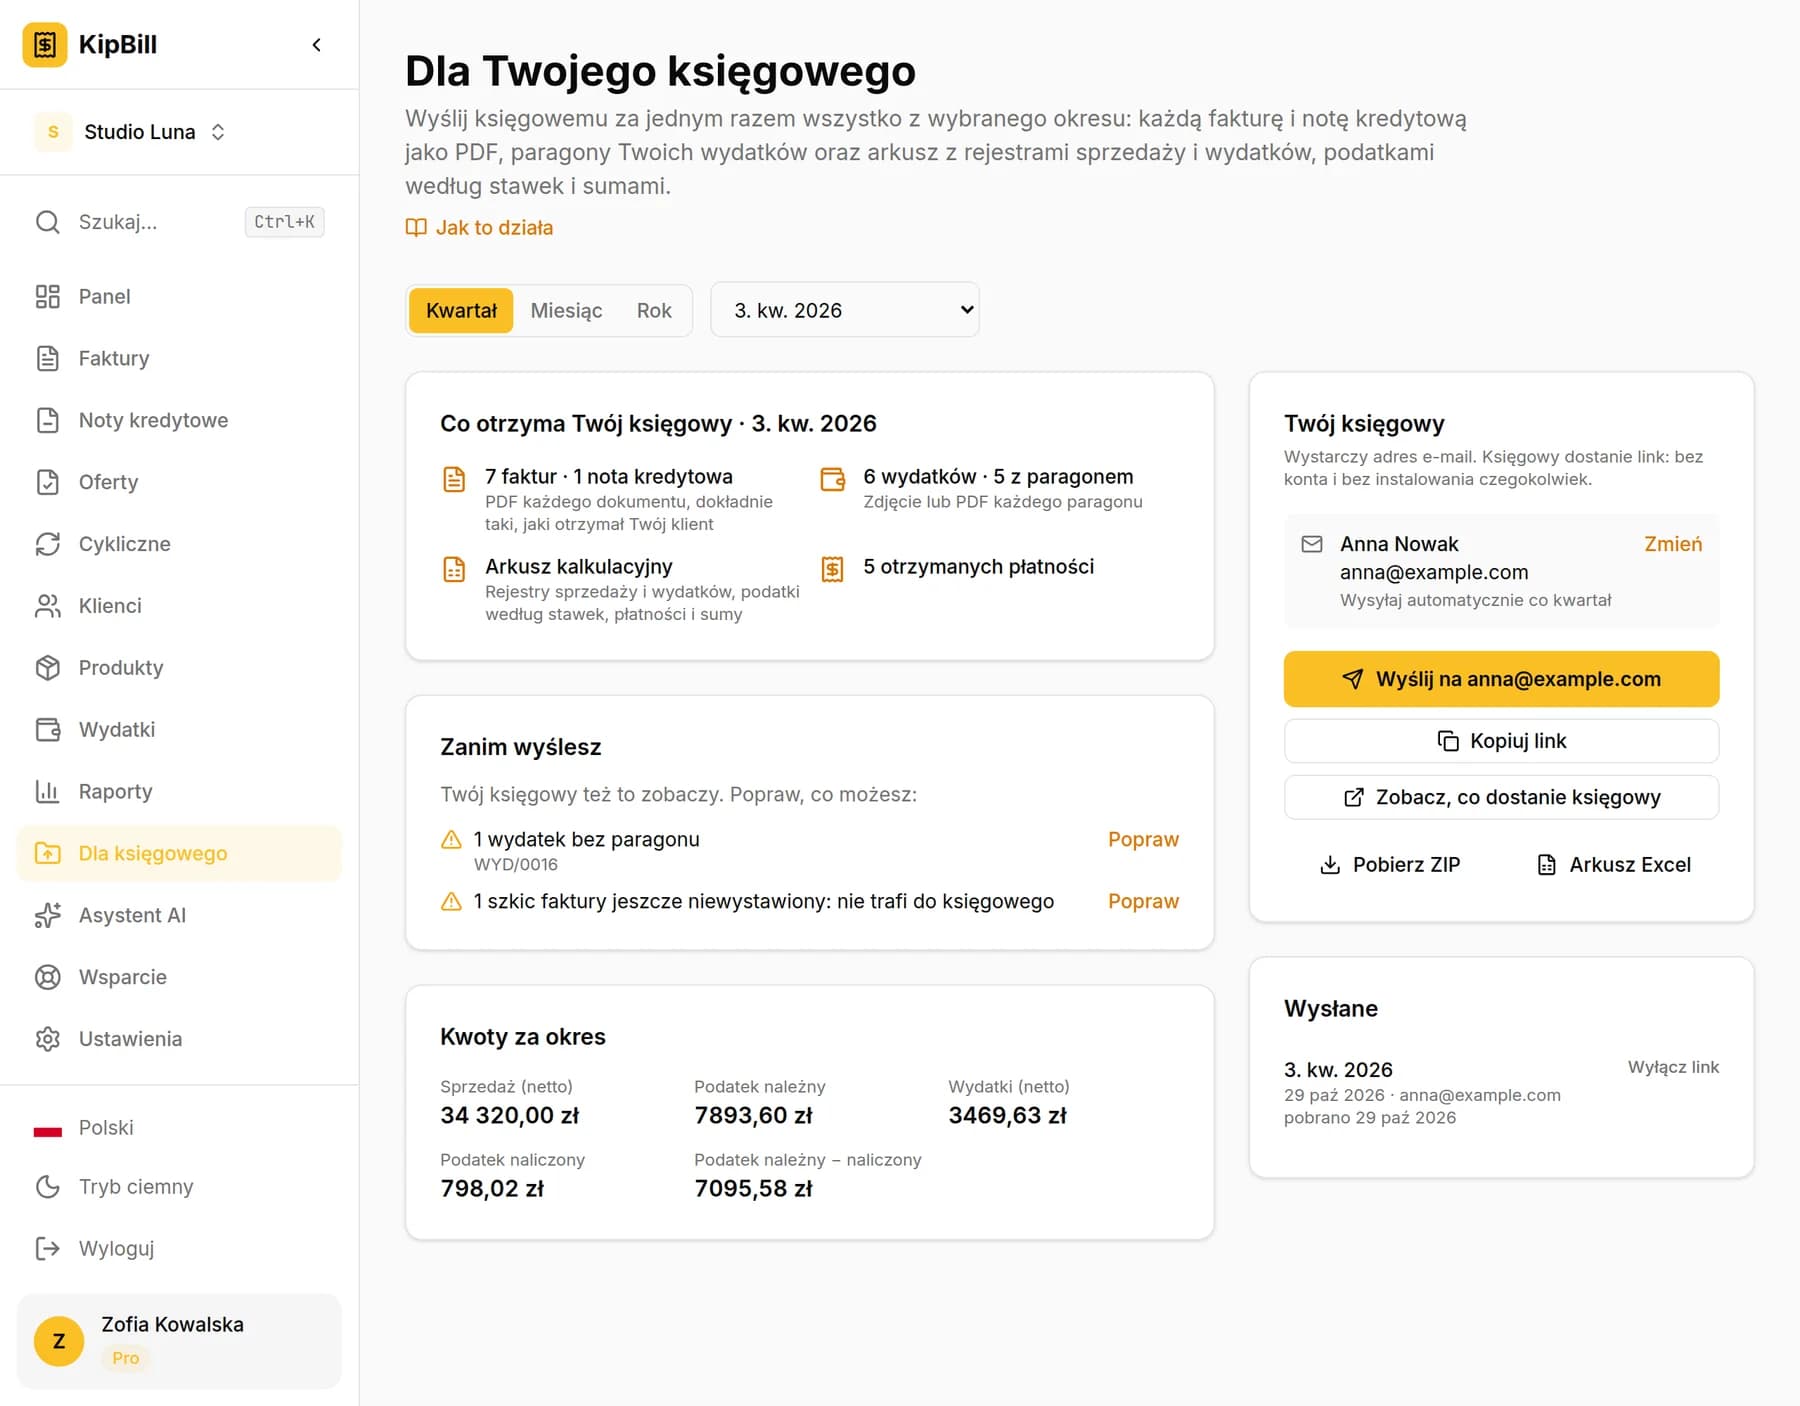The width and height of the screenshot is (1800, 1406).
Task: Click the Cykliczne refresh icon
Action: (48, 544)
